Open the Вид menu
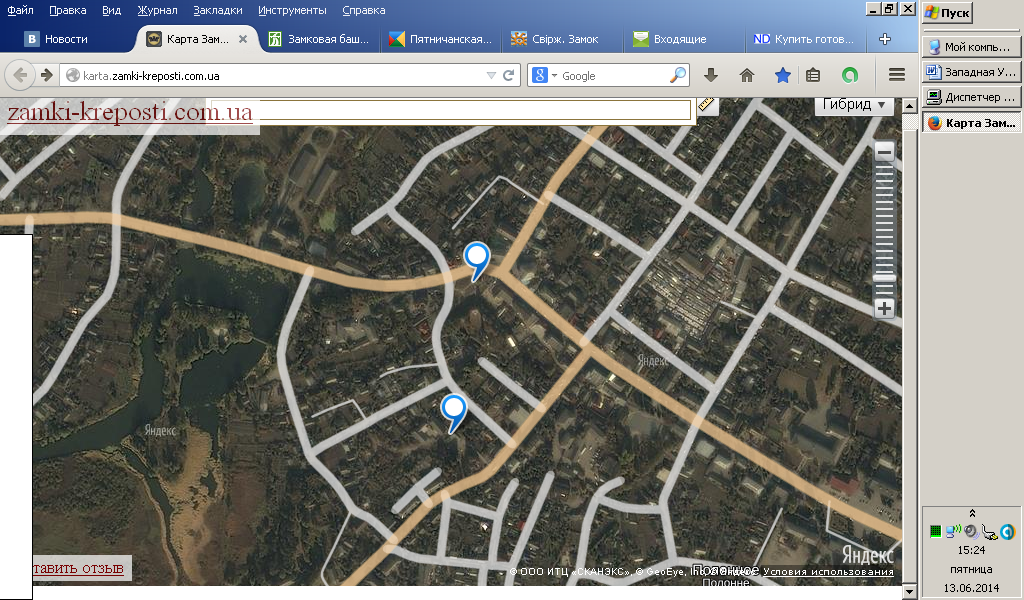This screenshot has width=1024, height=600. click(112, 10)
